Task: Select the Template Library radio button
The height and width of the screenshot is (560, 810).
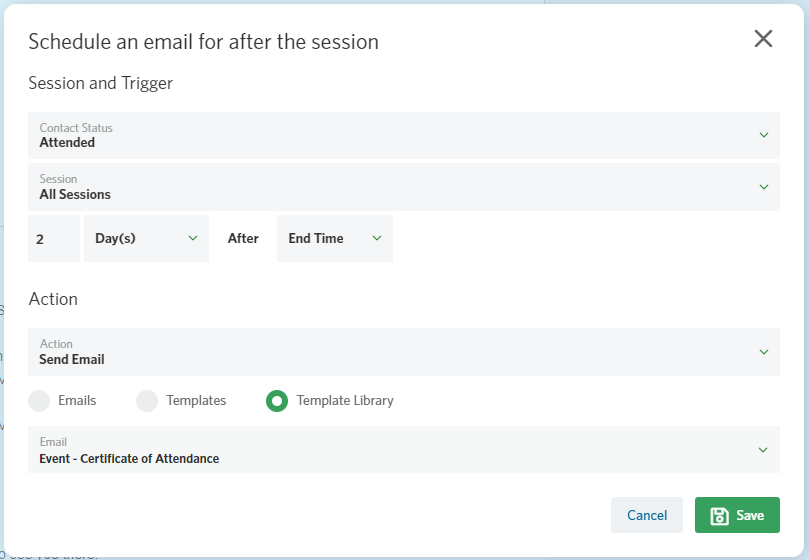Action: (277, 401)
